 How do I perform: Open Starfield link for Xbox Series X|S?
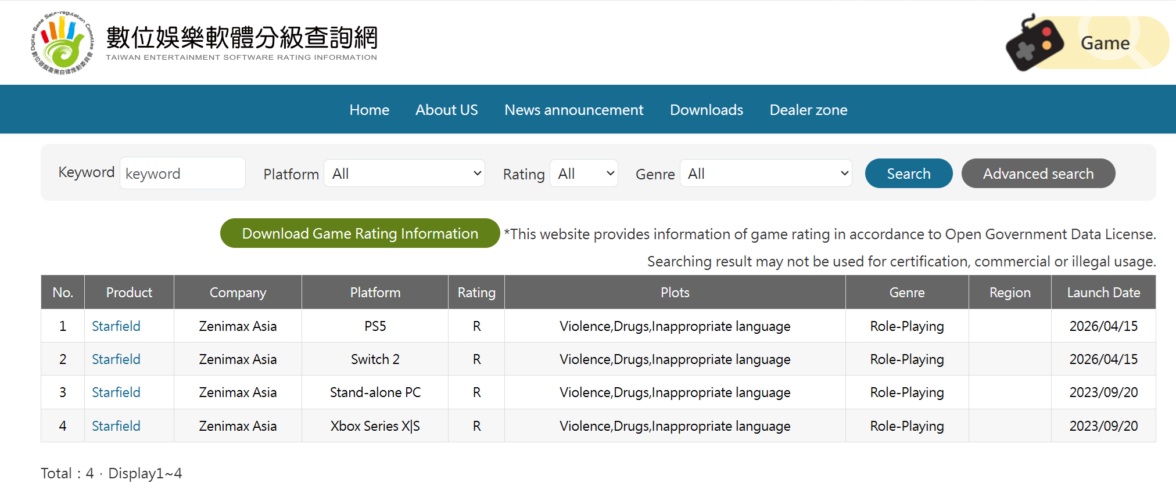tap(116, 426)
